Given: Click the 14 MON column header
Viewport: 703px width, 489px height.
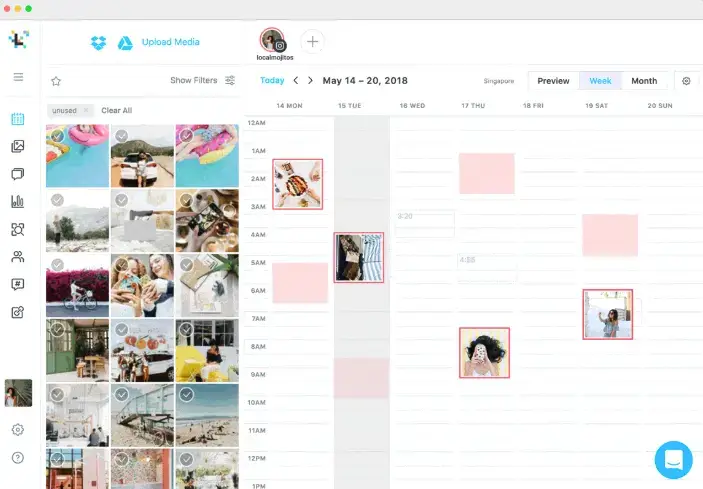Looking at the screenshot, I should tap(290, 106).
